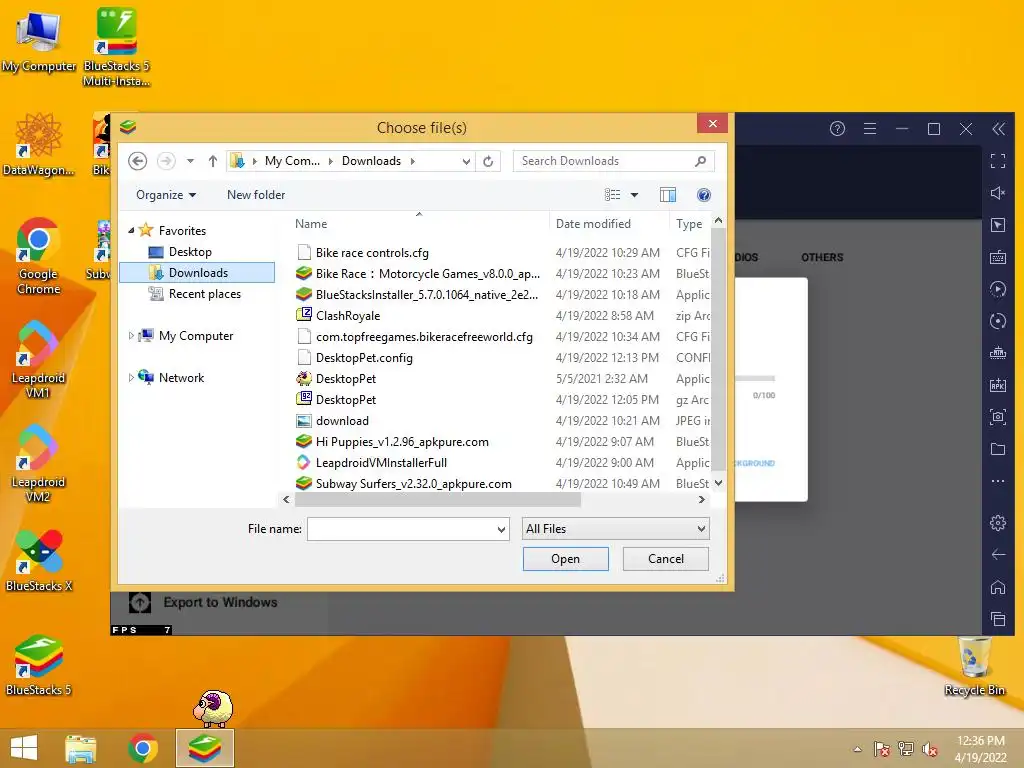Select Recent places in Favorites
The image size is (1024, 768).
[204, 294]
